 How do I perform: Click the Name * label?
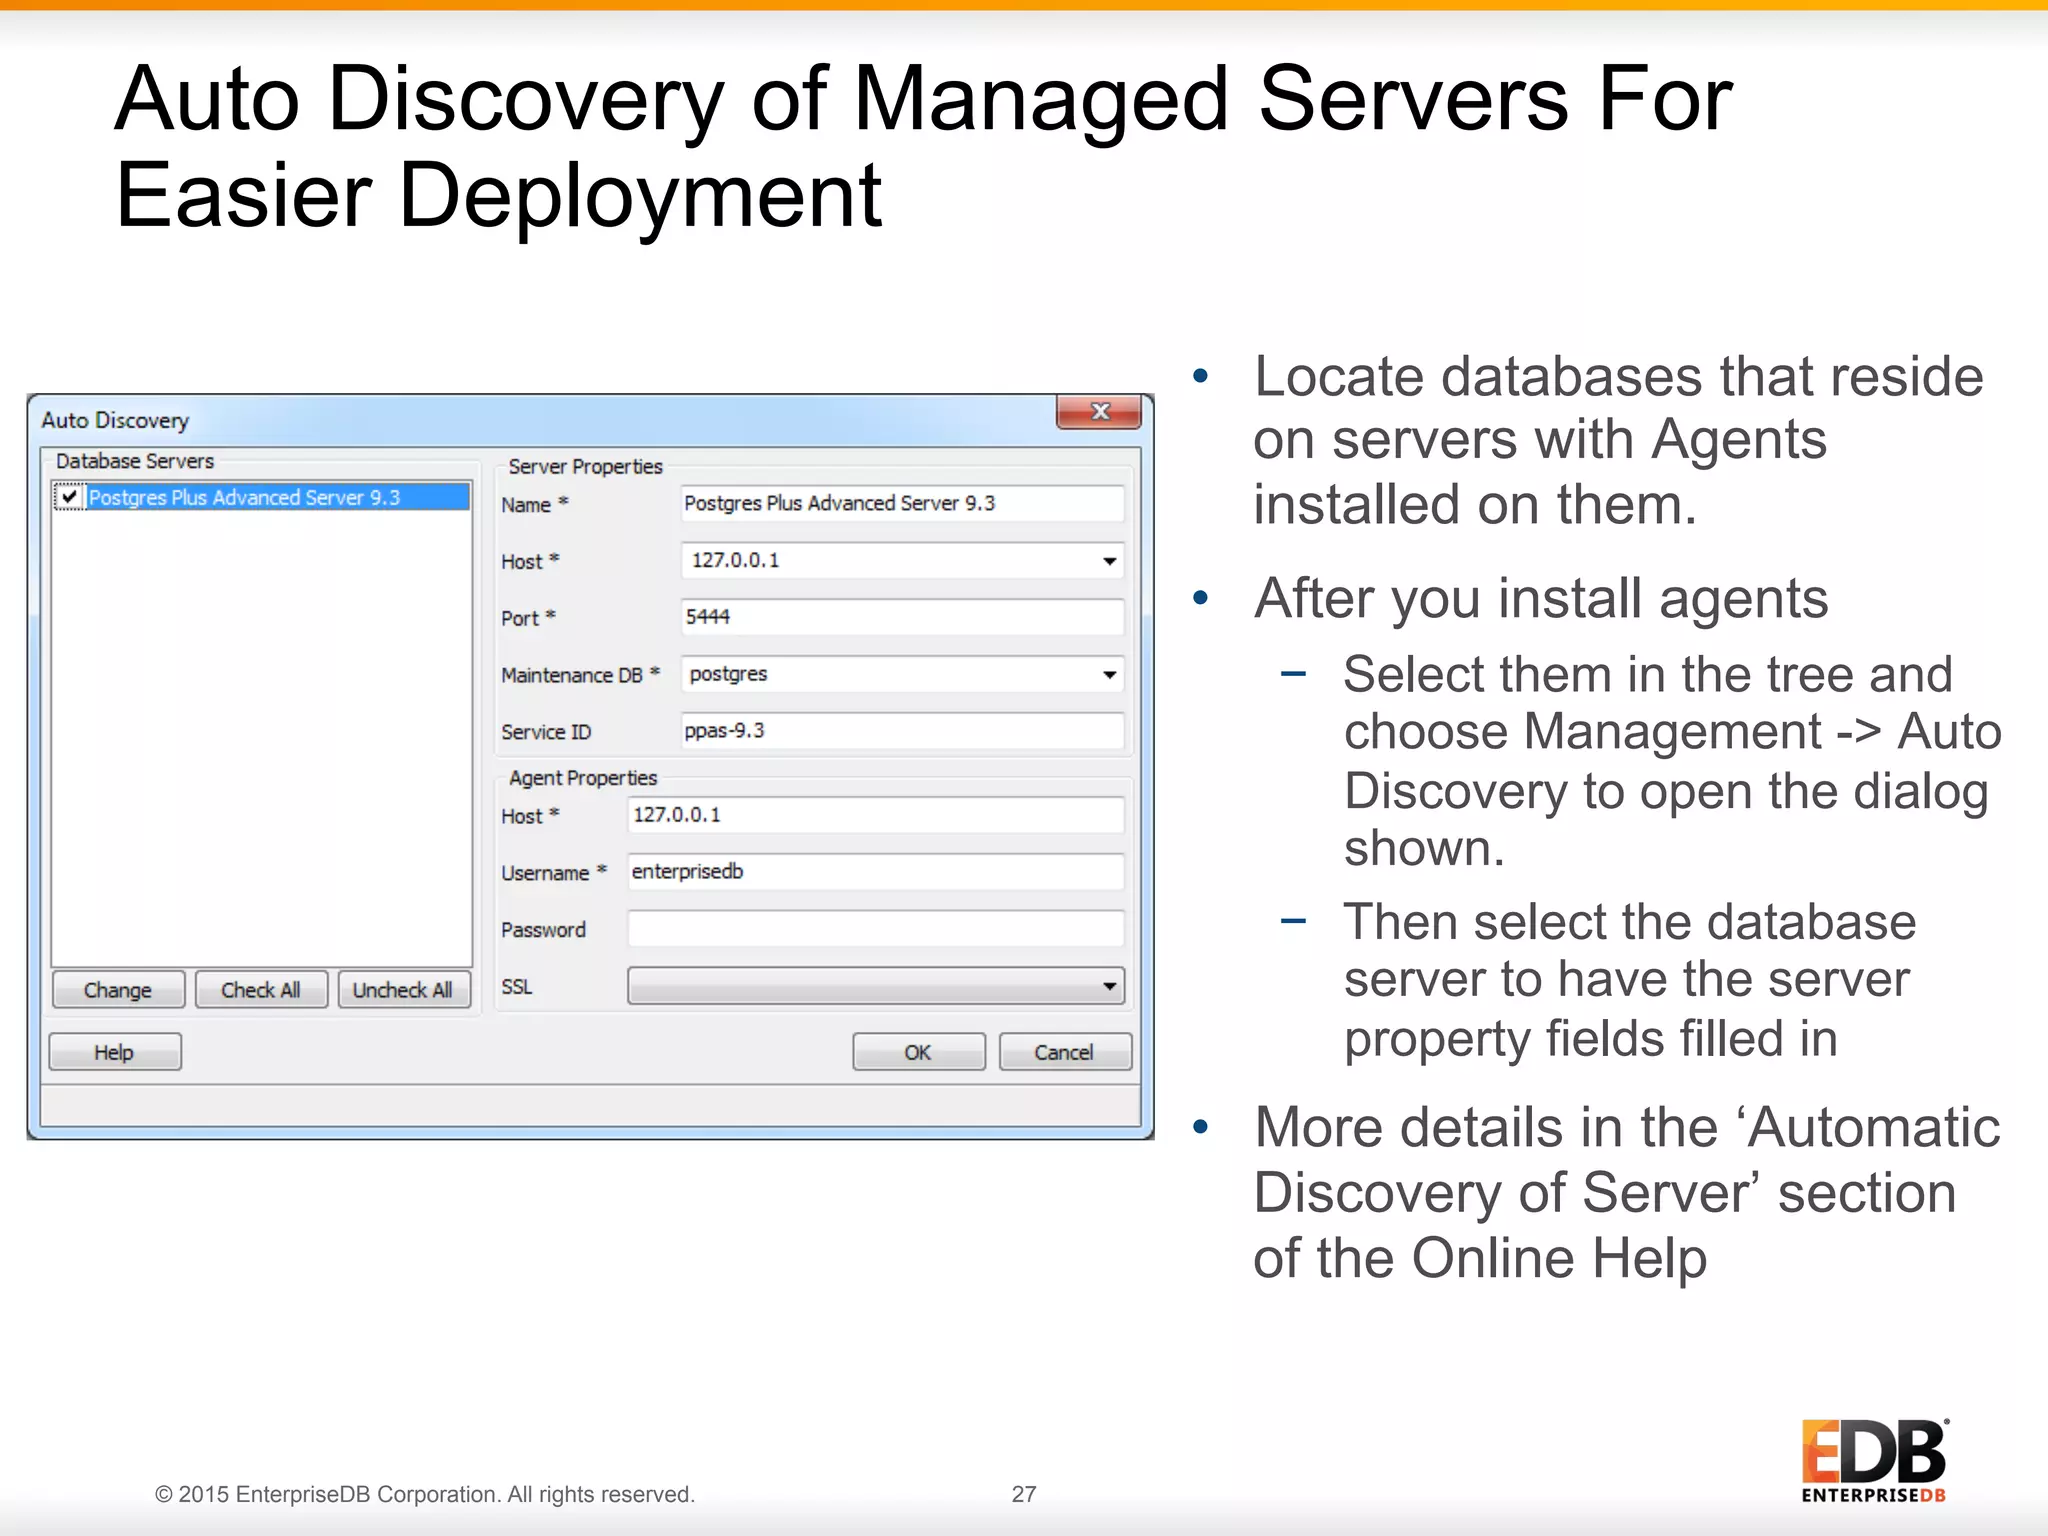[534, 504]
